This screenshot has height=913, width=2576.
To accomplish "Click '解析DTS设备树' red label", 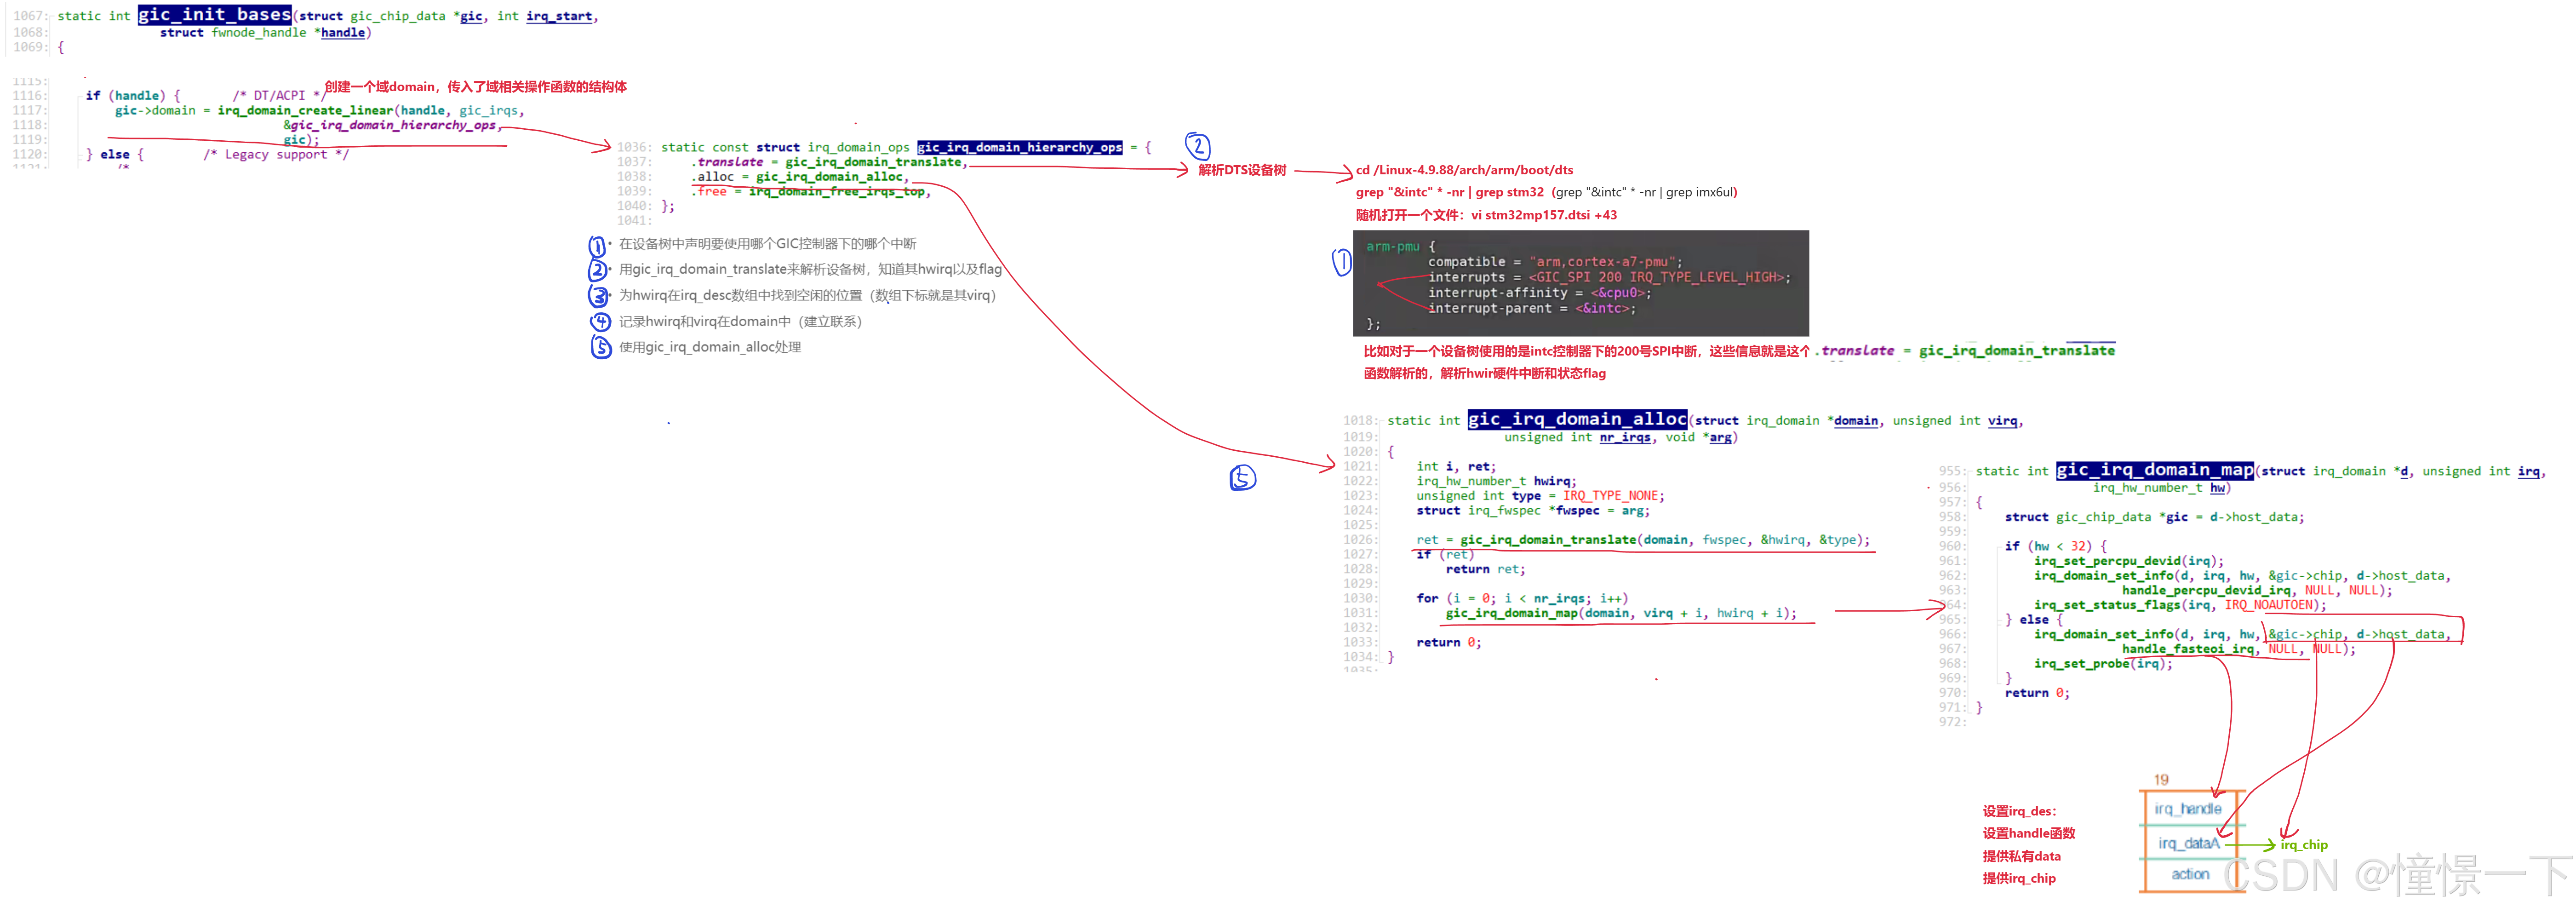I will (x=1242, y=170).
